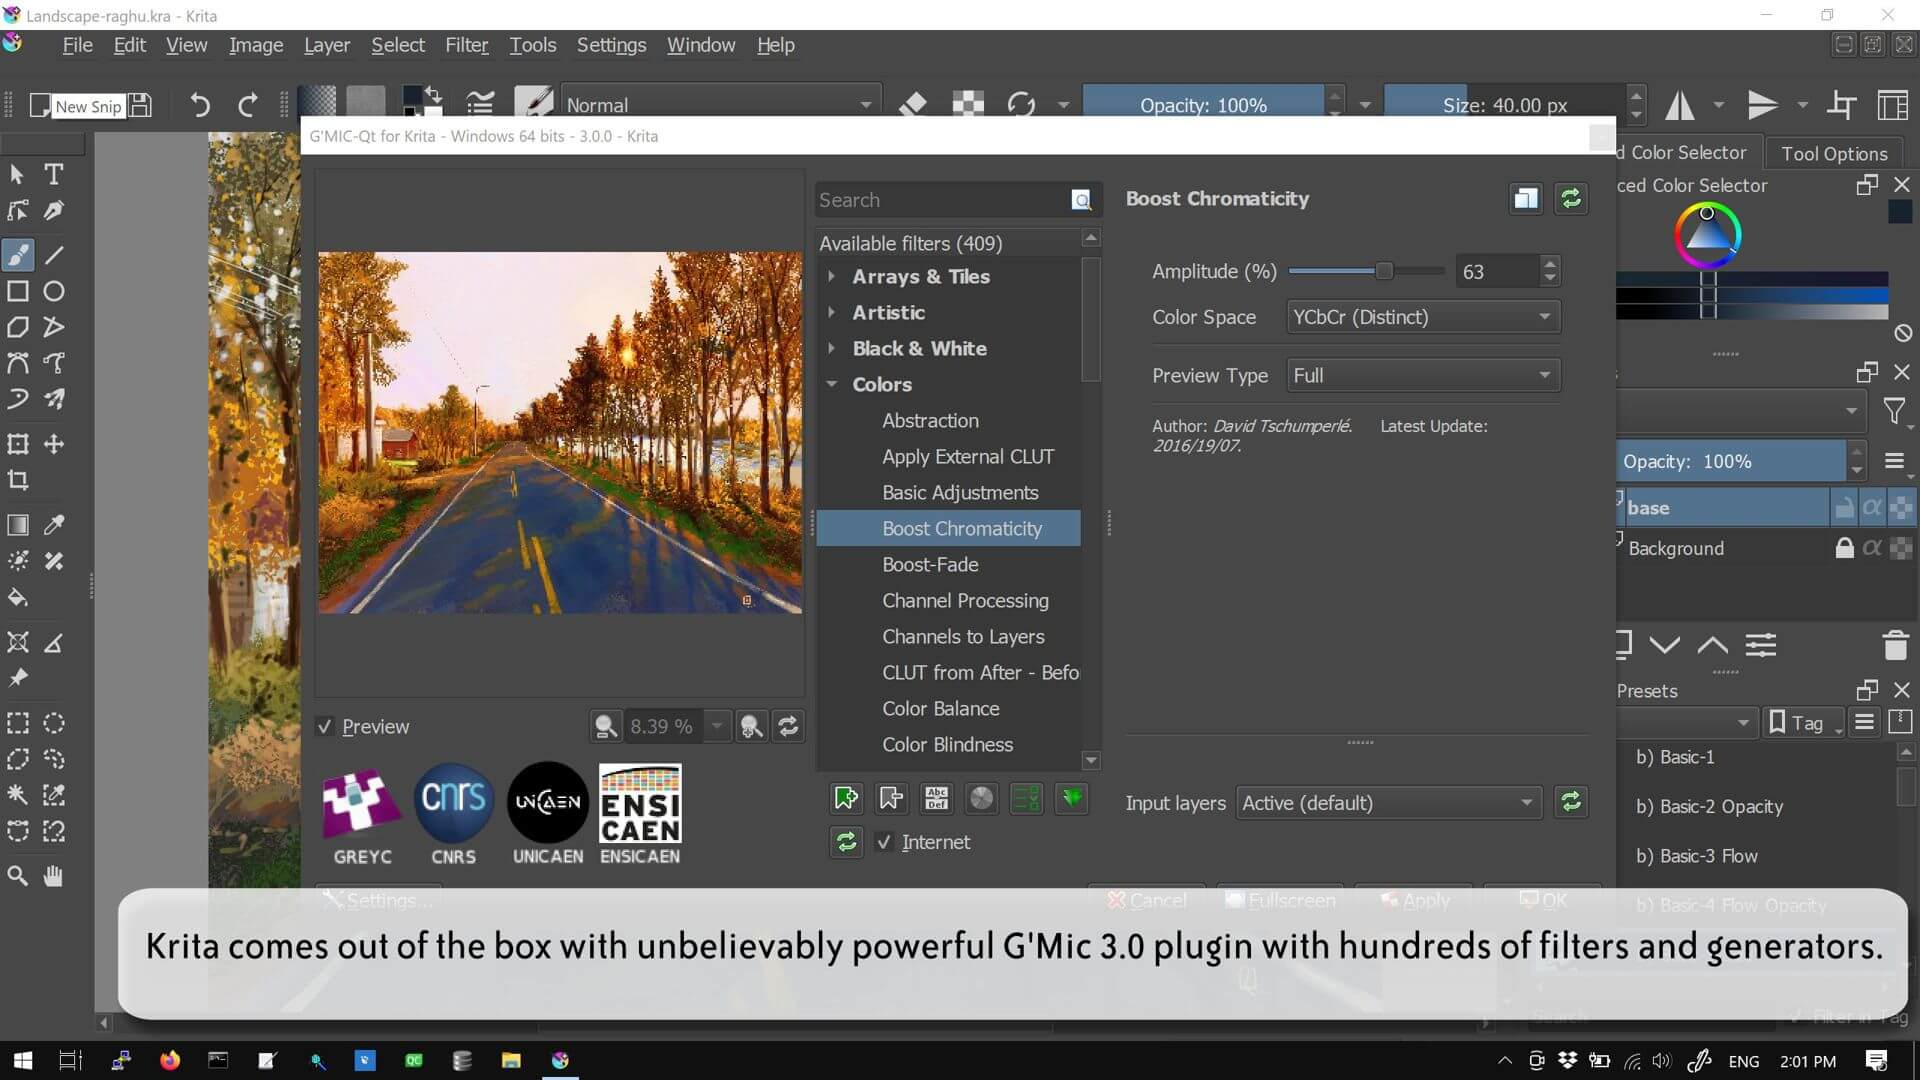Click the refresh filters icon in G'MIC
This screenshot has width=1920, height=1080.
[x=845, y=842]
